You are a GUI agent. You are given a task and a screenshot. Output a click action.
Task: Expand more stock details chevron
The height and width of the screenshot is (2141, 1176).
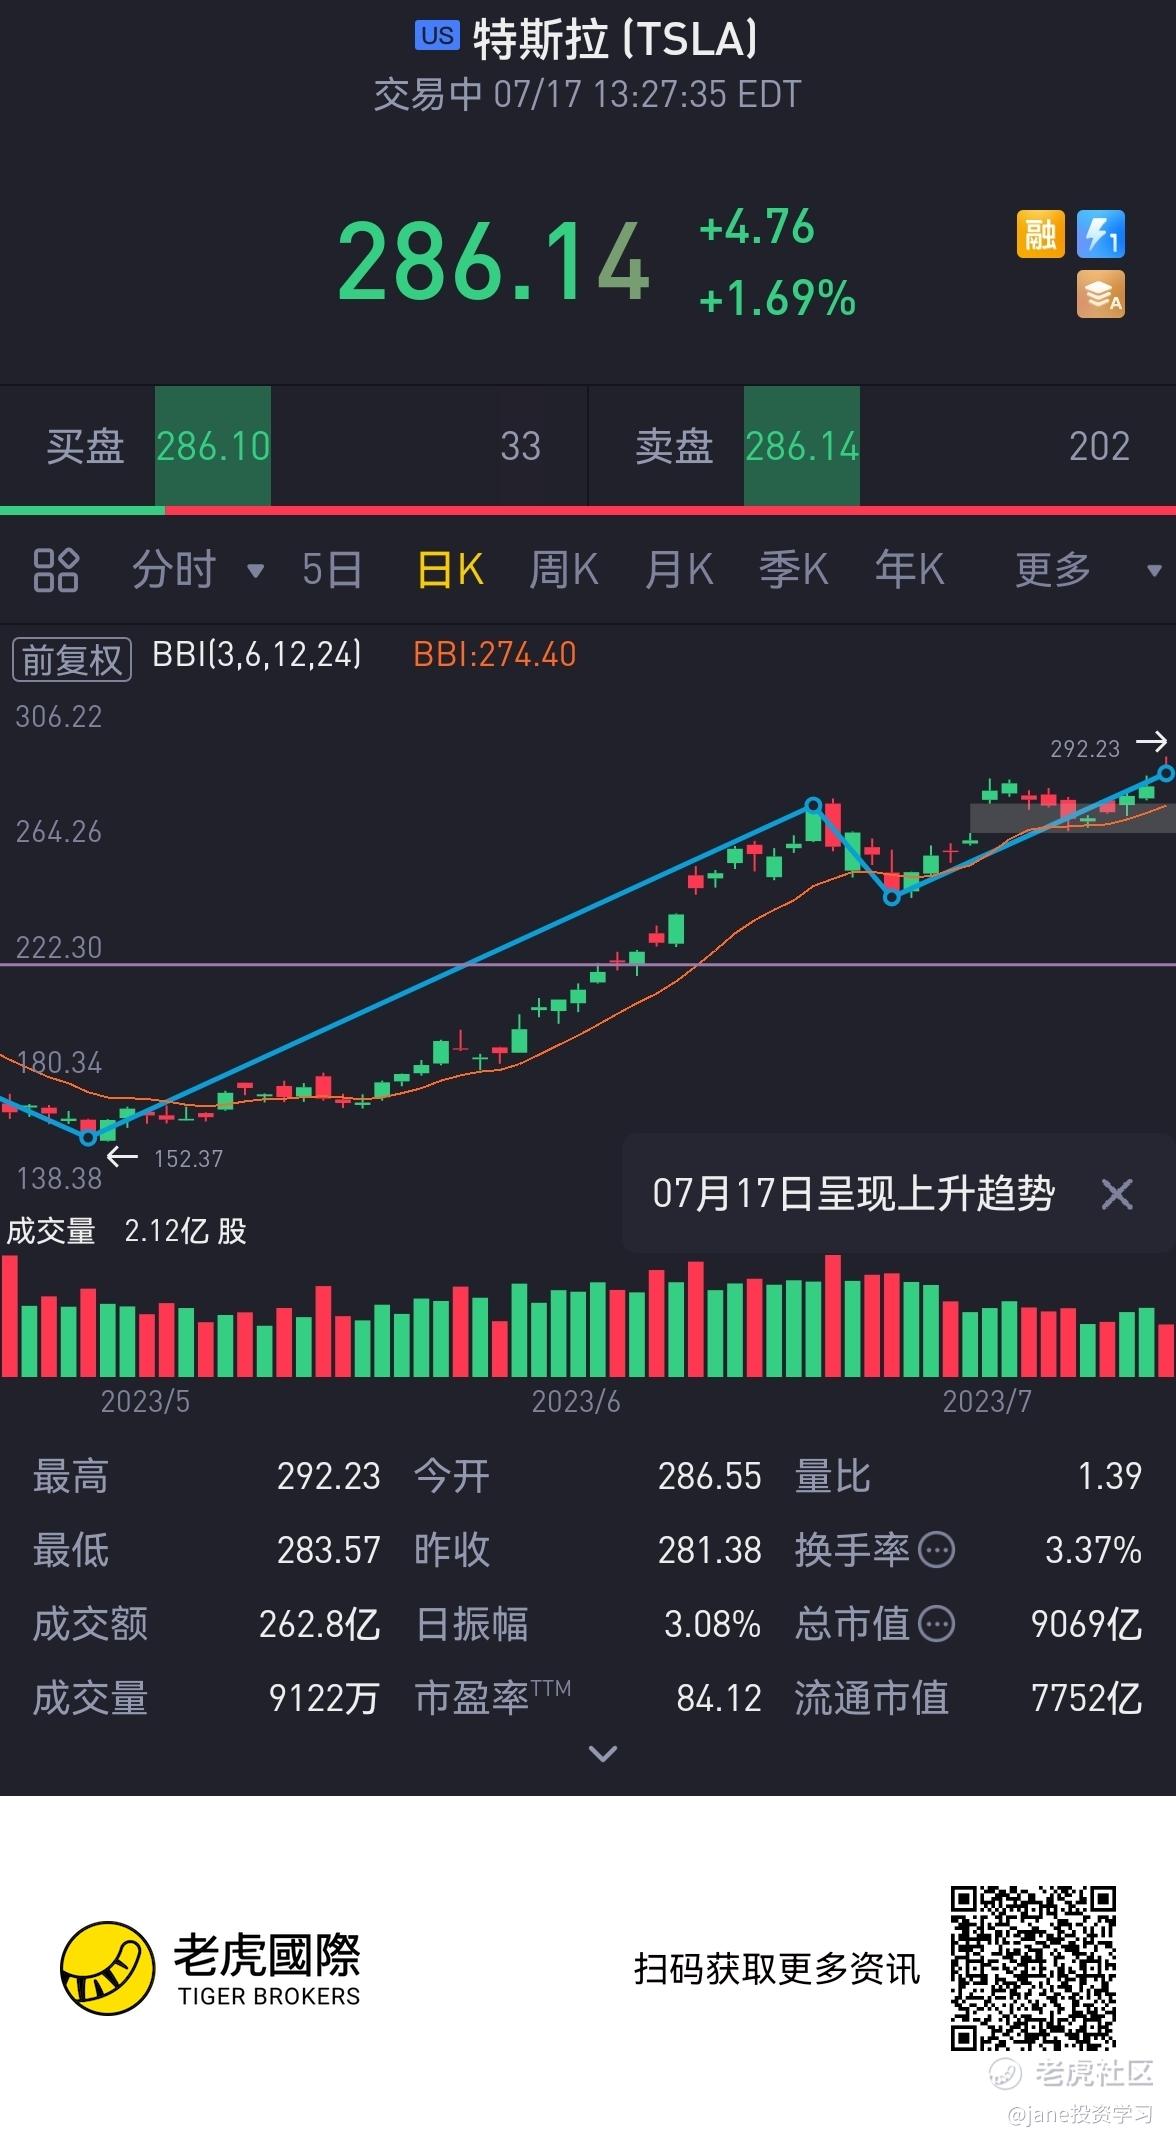click(603, 1753)
